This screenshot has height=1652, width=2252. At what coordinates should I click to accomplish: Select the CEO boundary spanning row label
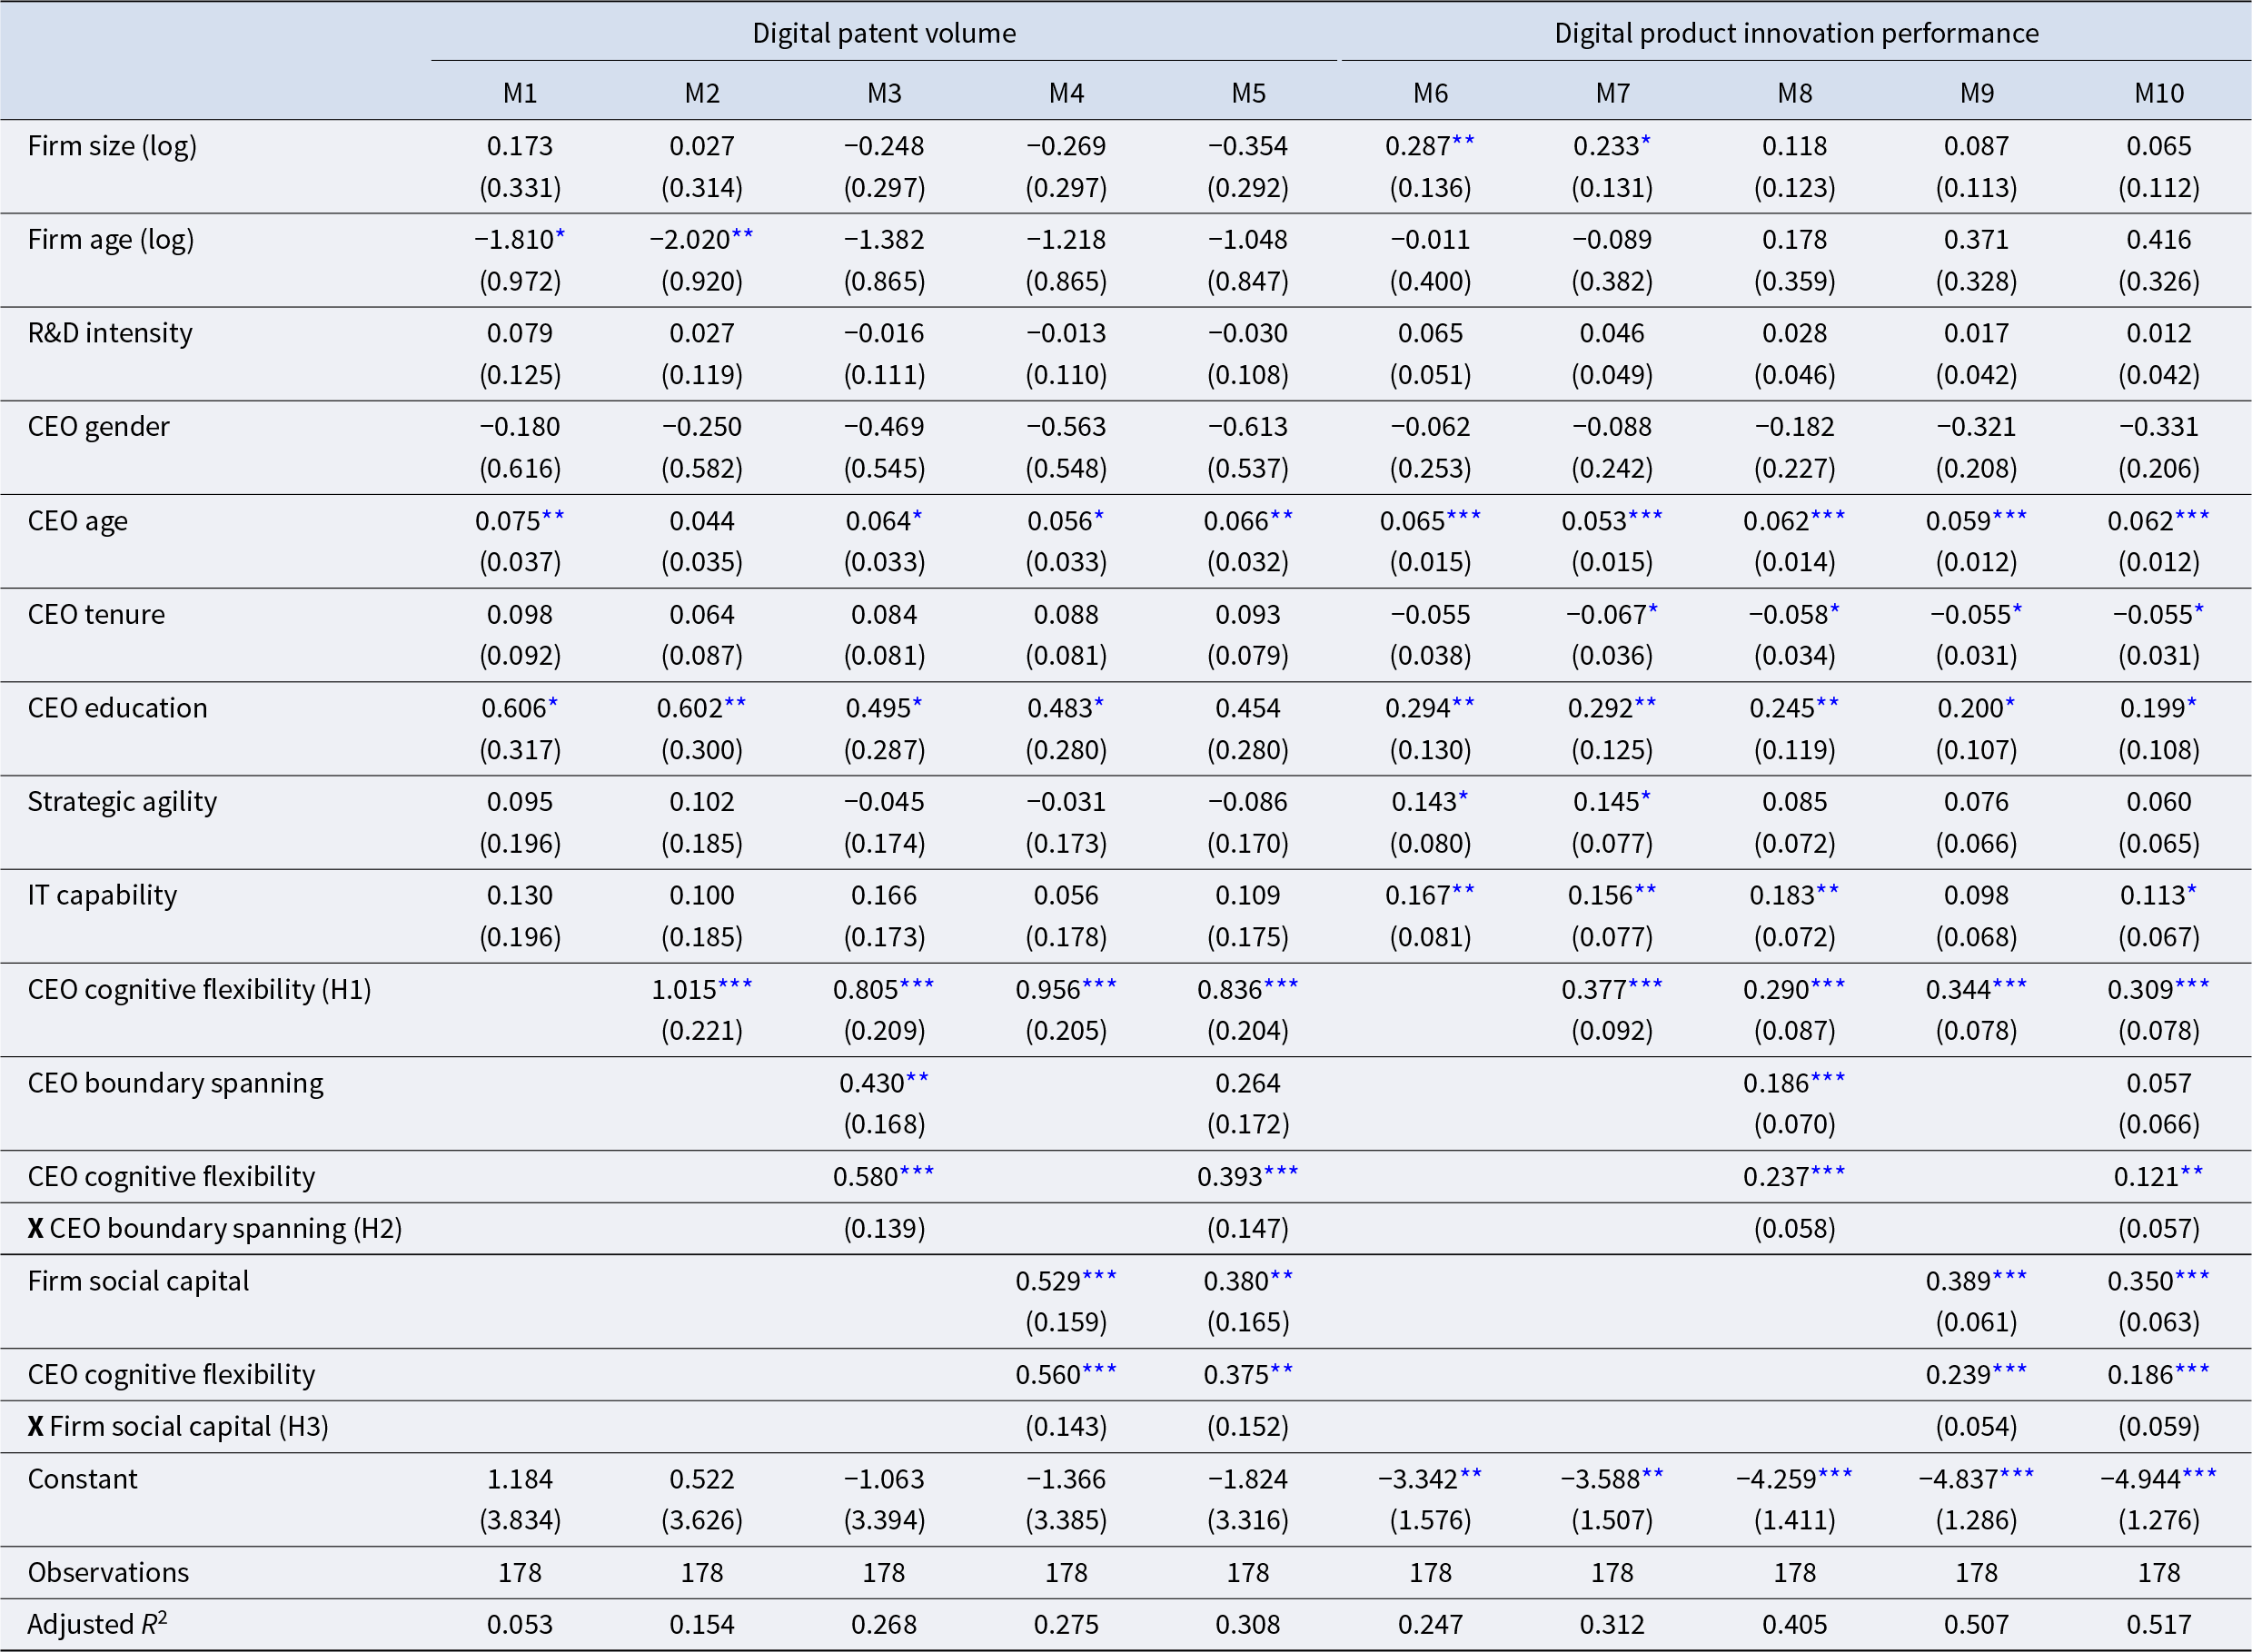176,1083
